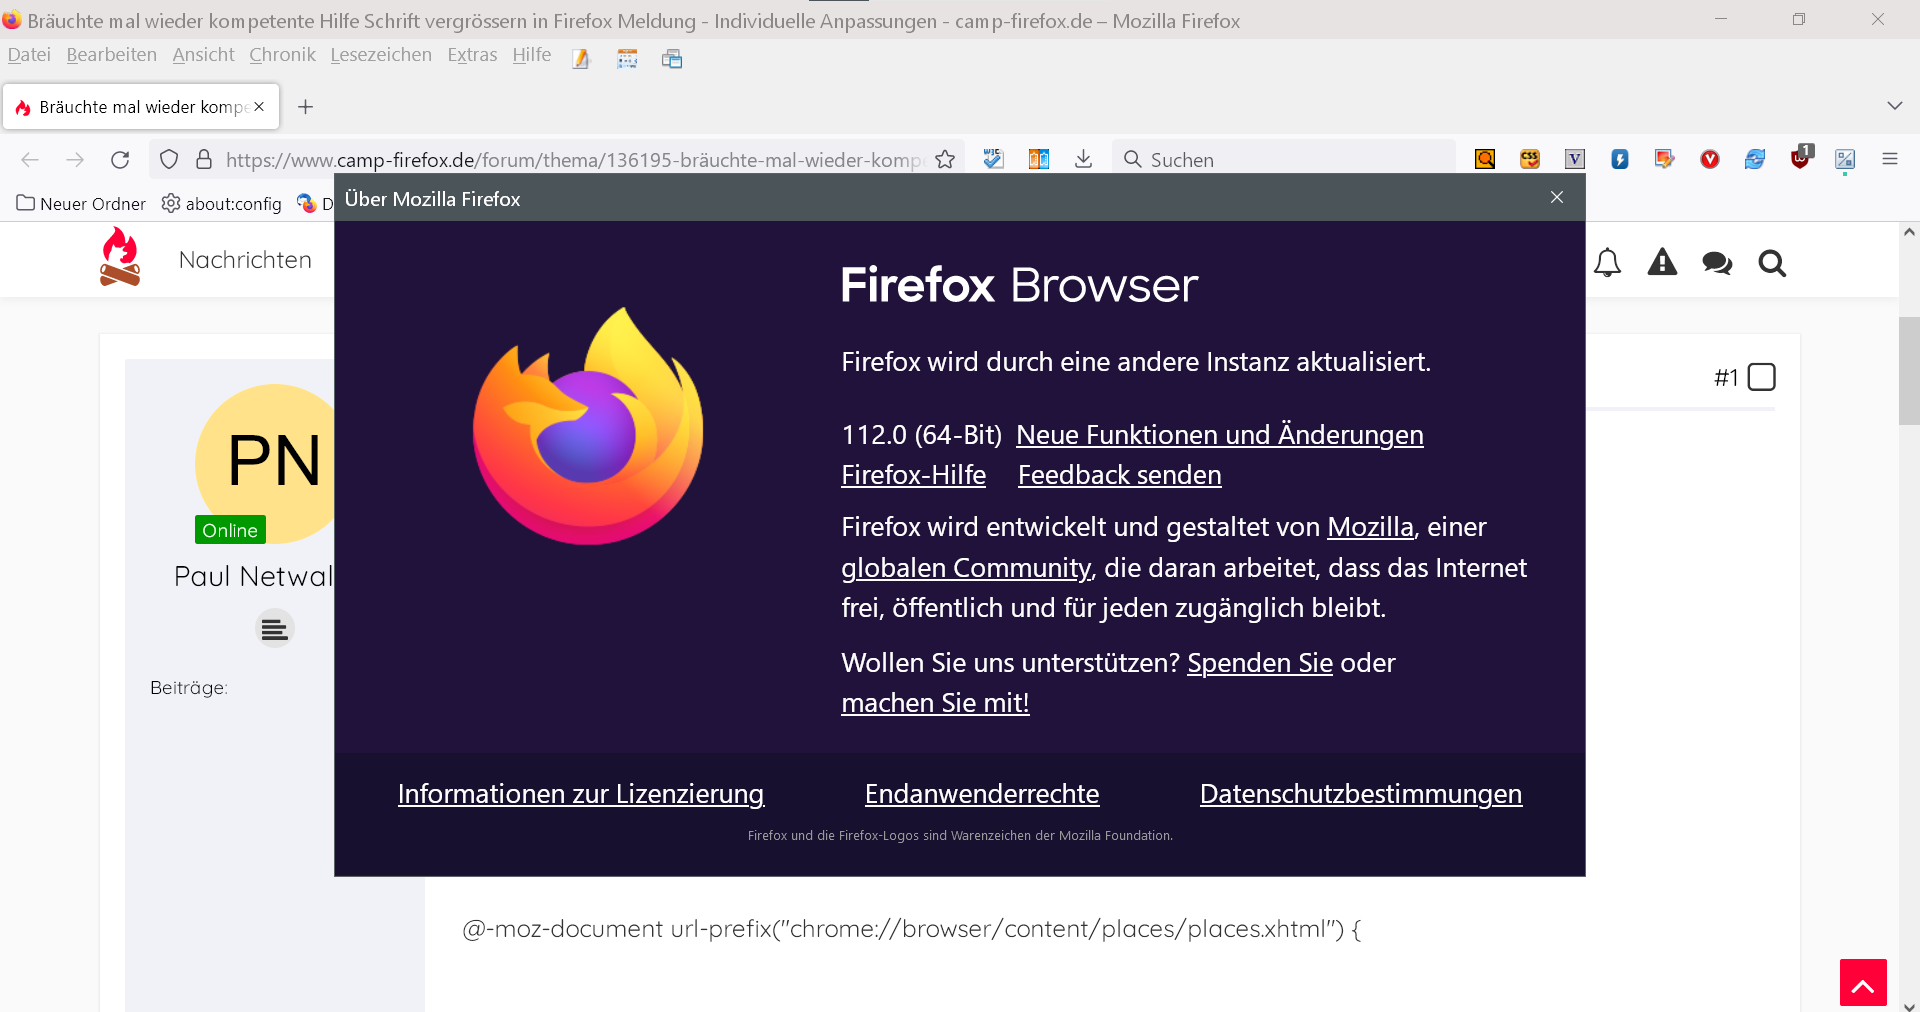Click the blue refresh windows extension icon
Image resolution: width=1920 pixels, height=1012 pixels.
(x=1755, y=159)
